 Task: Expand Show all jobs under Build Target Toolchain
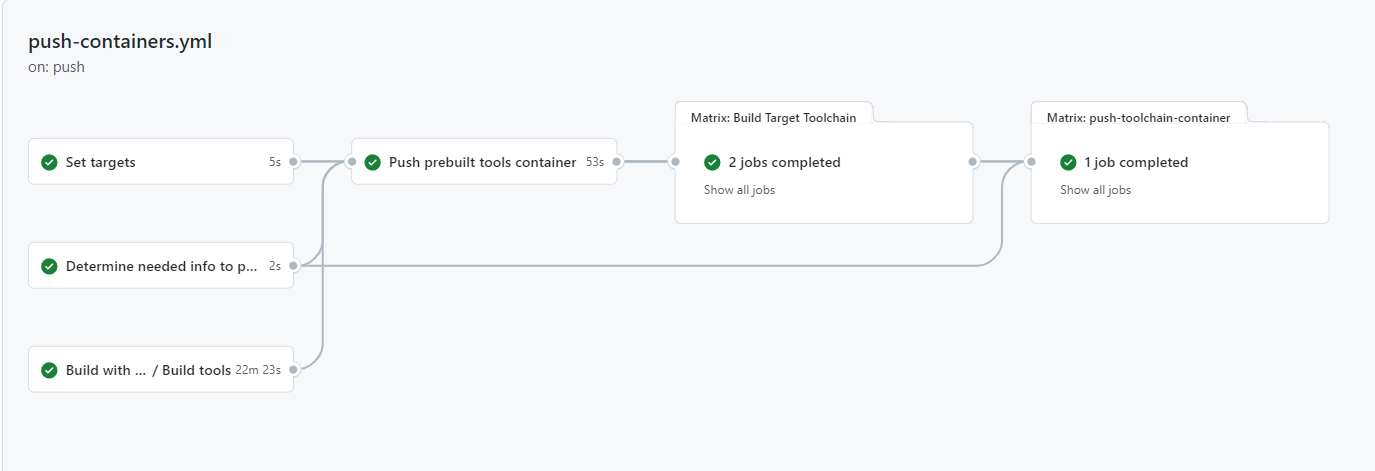(739, 190)
